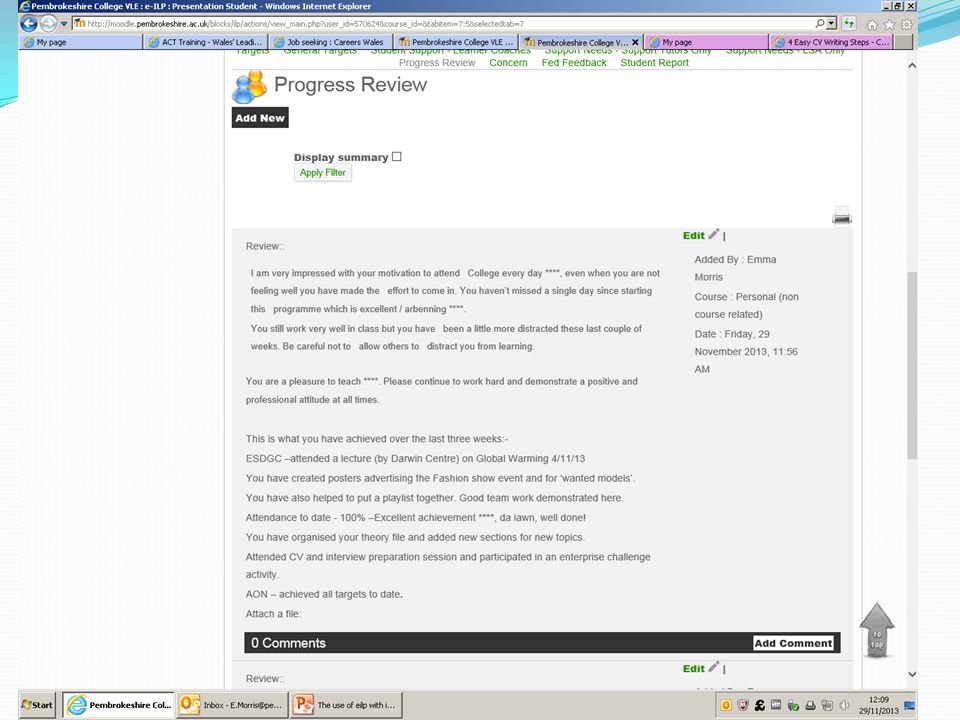Viewport: 960px width, 720px height.
Task: Open the recent pages dropdown arrow
Action: 64,24
